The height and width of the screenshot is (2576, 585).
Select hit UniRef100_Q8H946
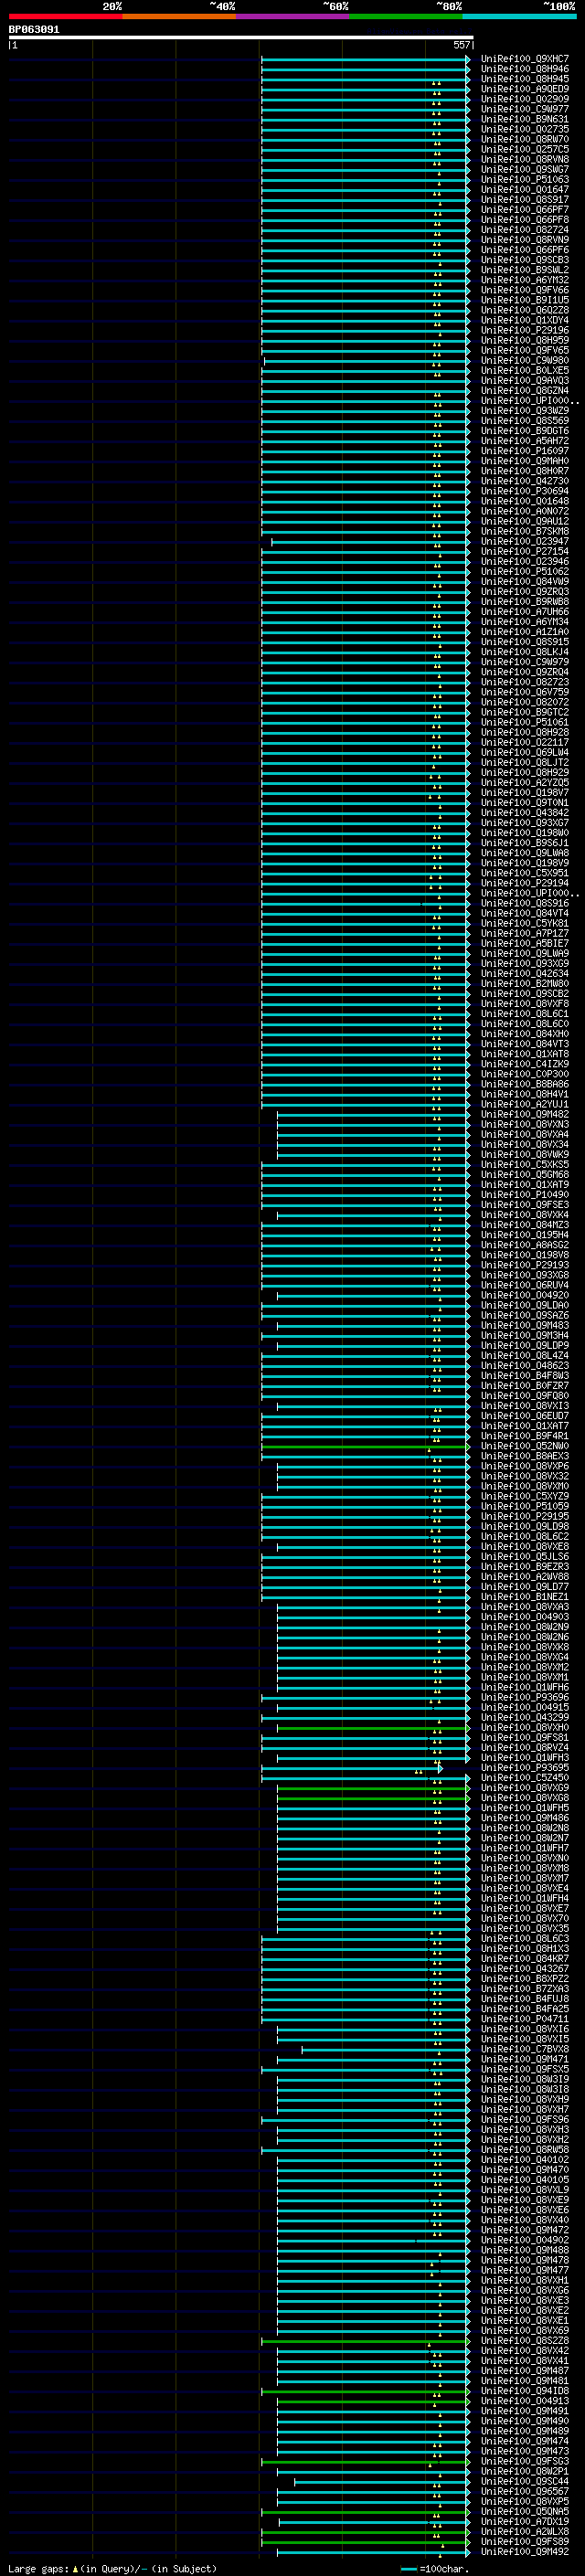coord(525,69)
